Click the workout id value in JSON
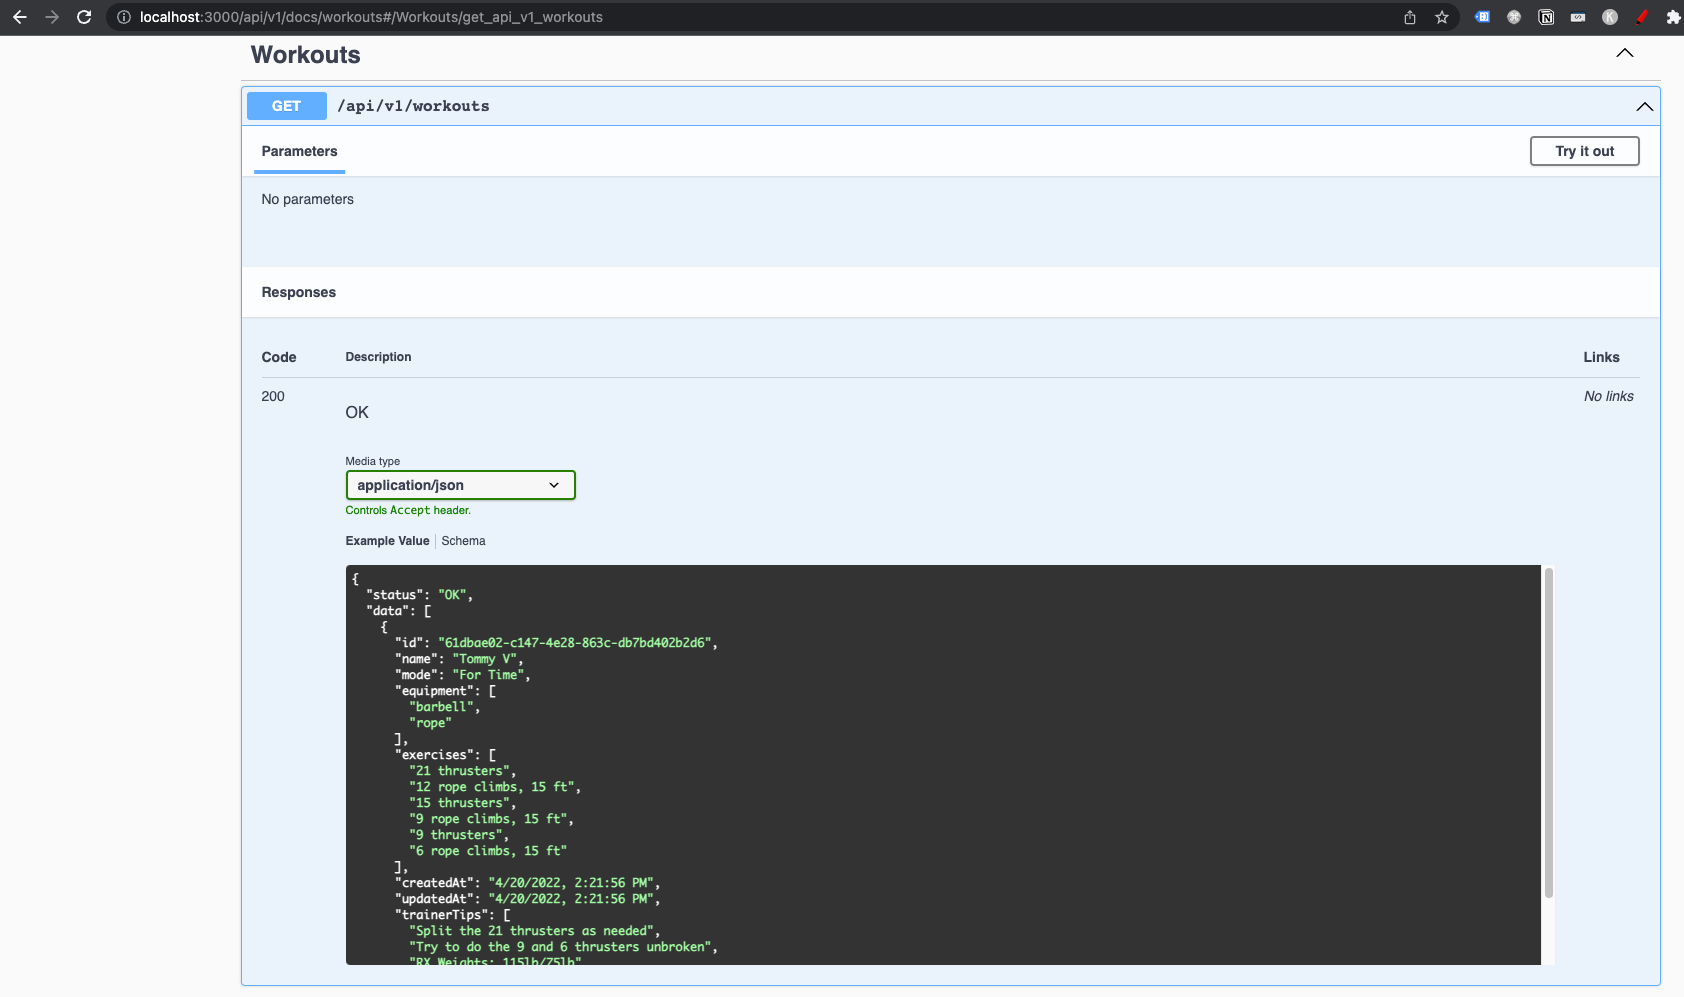 point(574,643)
